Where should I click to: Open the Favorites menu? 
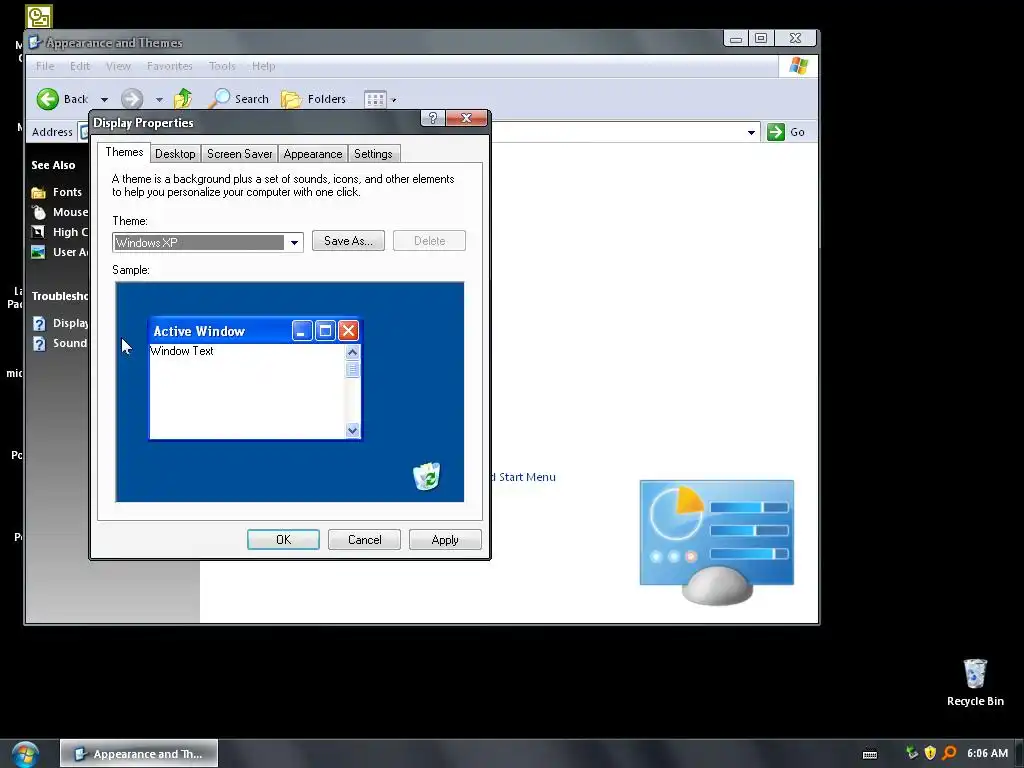(x=170, y=66)
